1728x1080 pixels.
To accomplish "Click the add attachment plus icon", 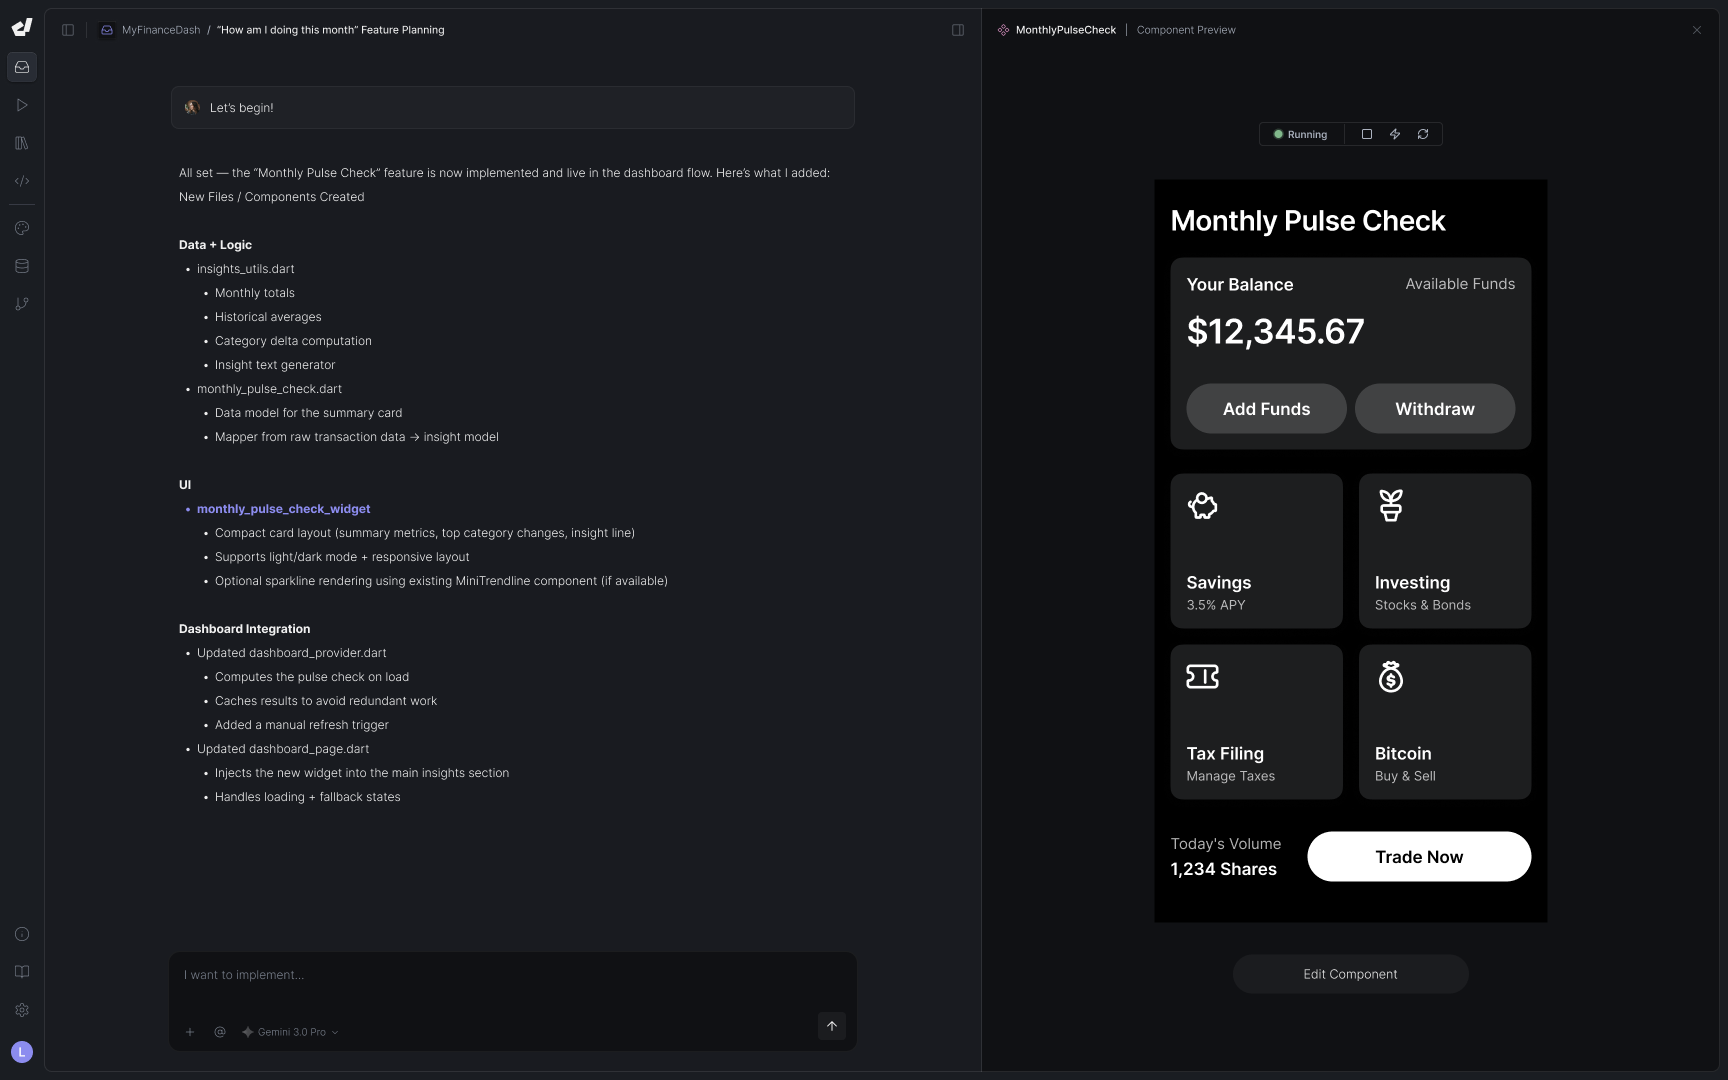I will point(190,1032).
